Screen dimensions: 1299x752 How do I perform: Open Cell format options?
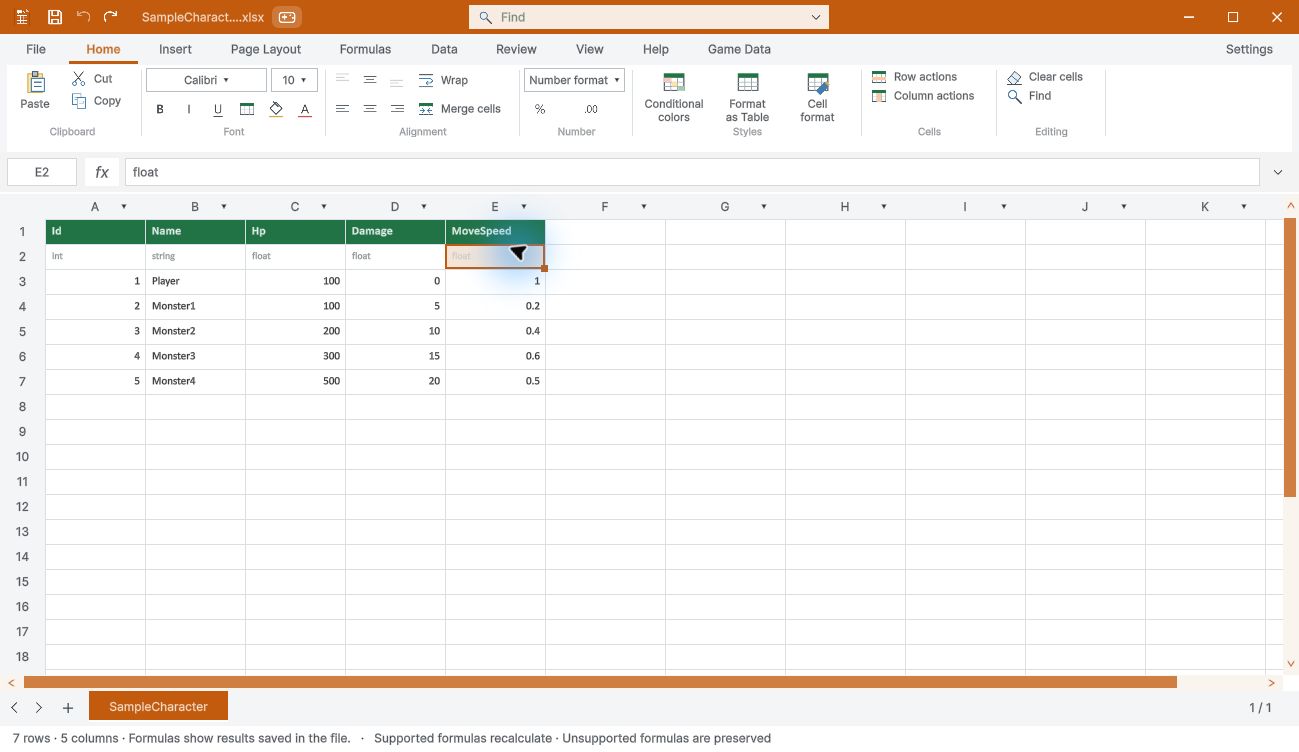click(x=817, y=97)
